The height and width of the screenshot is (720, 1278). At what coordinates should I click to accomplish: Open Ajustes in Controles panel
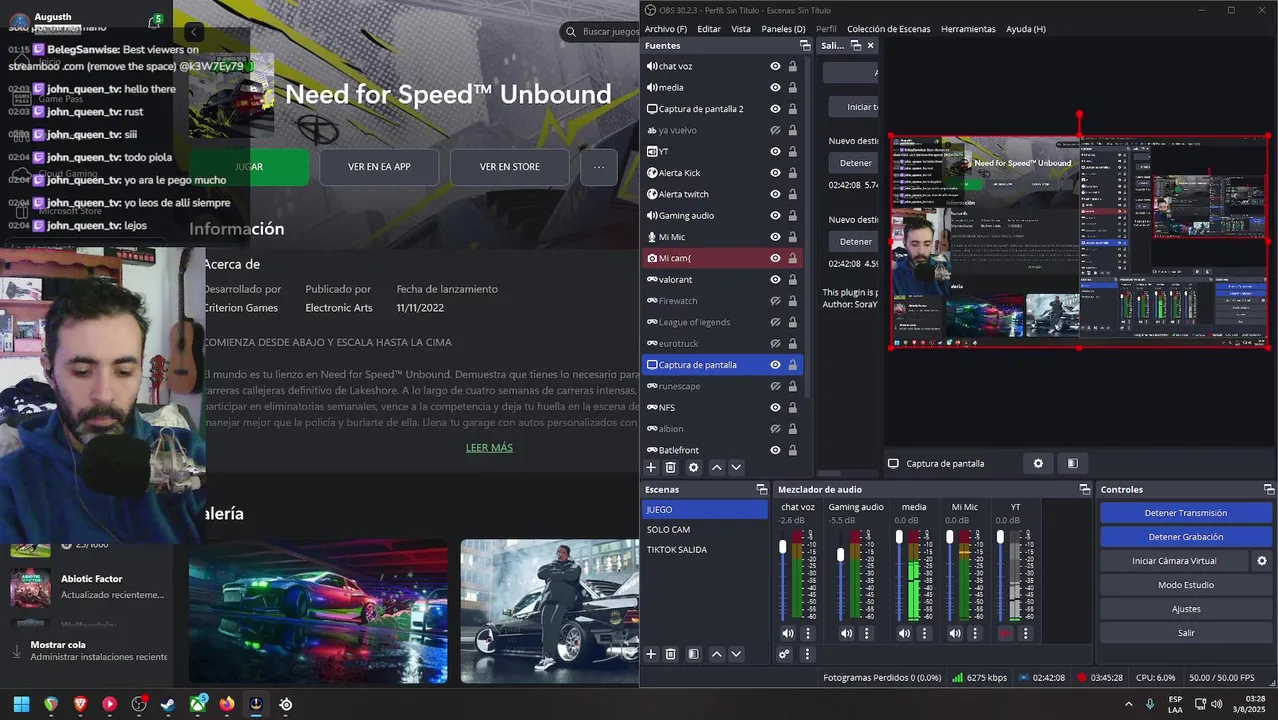[x=1186, y=609]
